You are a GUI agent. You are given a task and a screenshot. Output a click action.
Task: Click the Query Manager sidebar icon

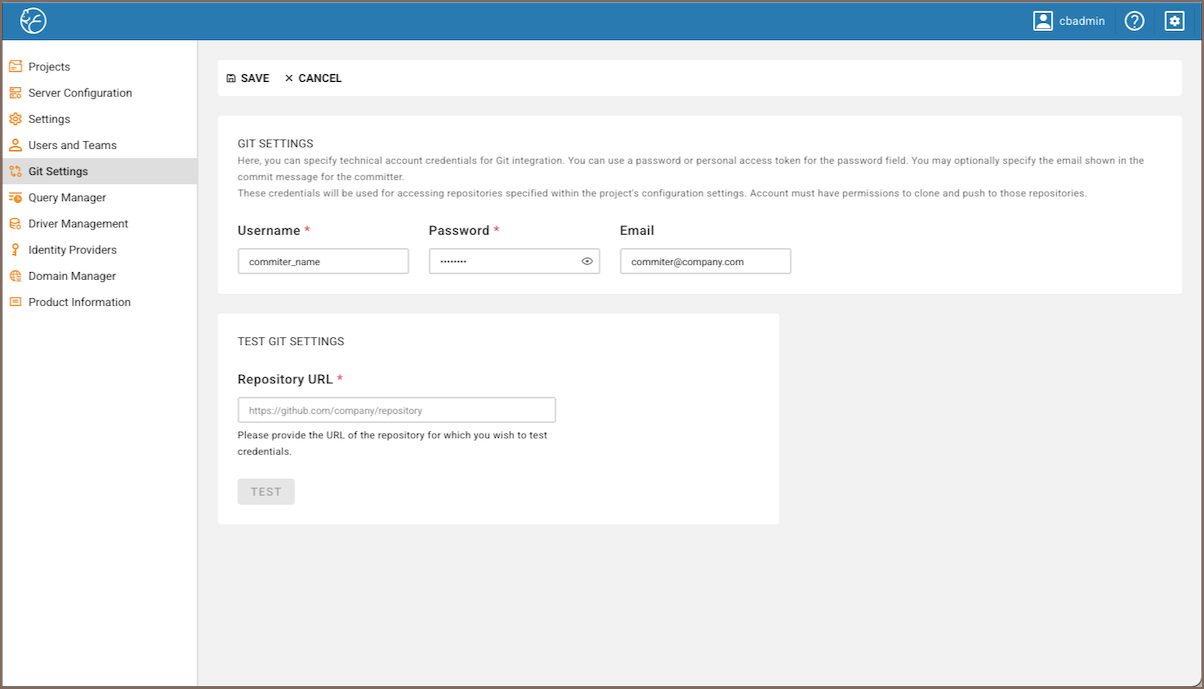[x=15, y=198]
